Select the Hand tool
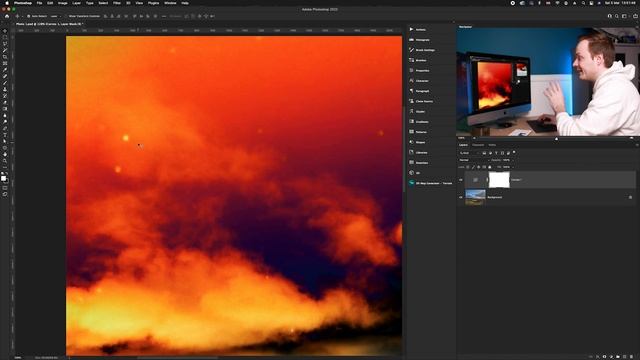Screen dimensions: 640x360 pyautogui.click(x=5, y=155)
